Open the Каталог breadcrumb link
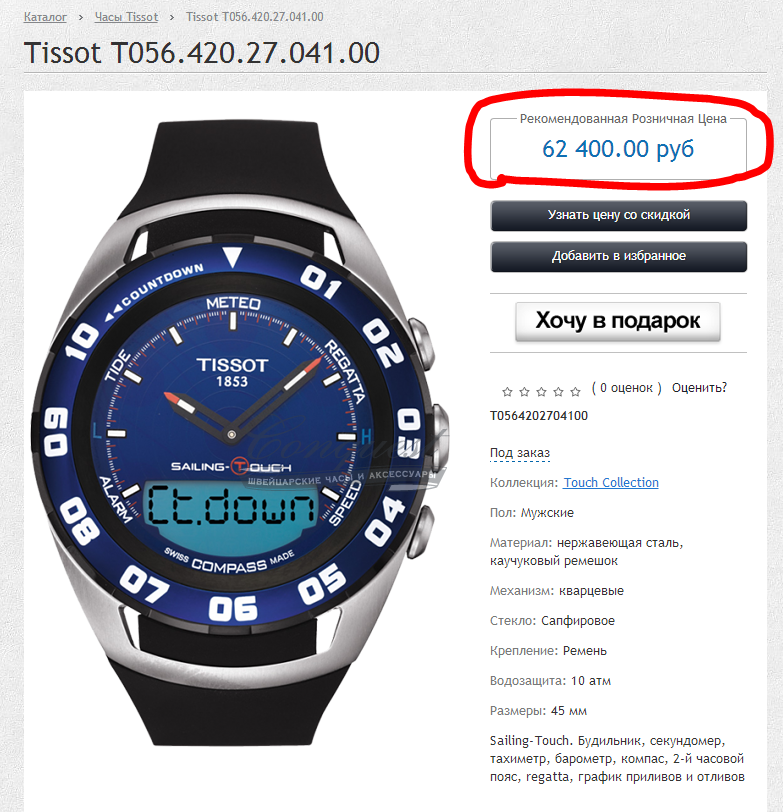Screen dimensions: 783x812 [x=45, y=17]
